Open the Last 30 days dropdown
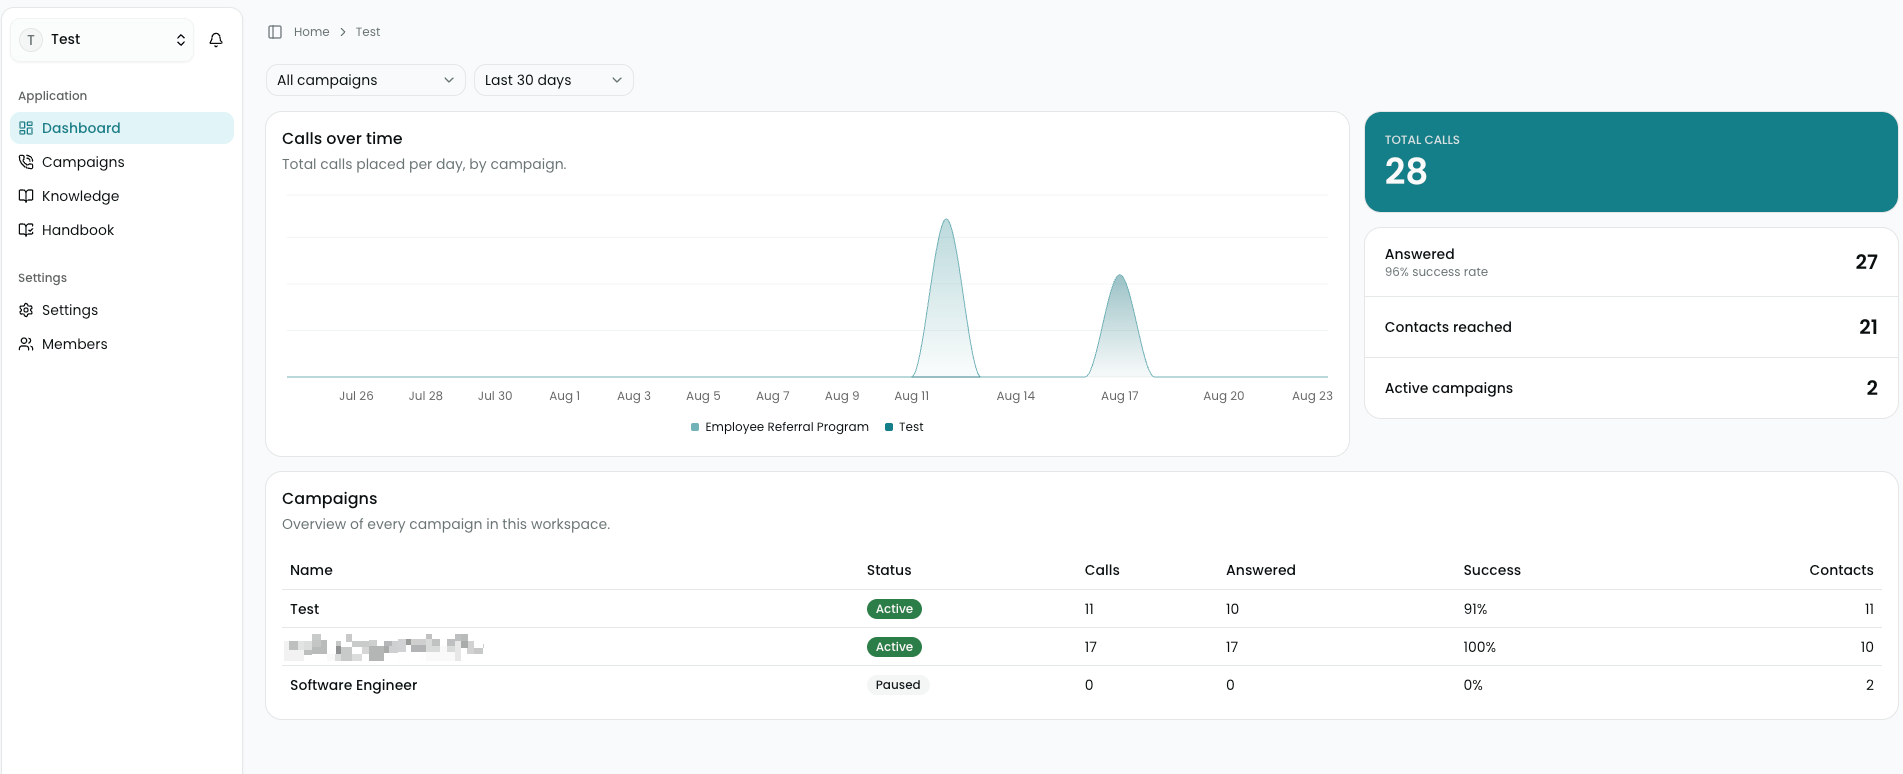Viewport: 1903px width, 774px height. pyautogui.click(x=554, y=80)
